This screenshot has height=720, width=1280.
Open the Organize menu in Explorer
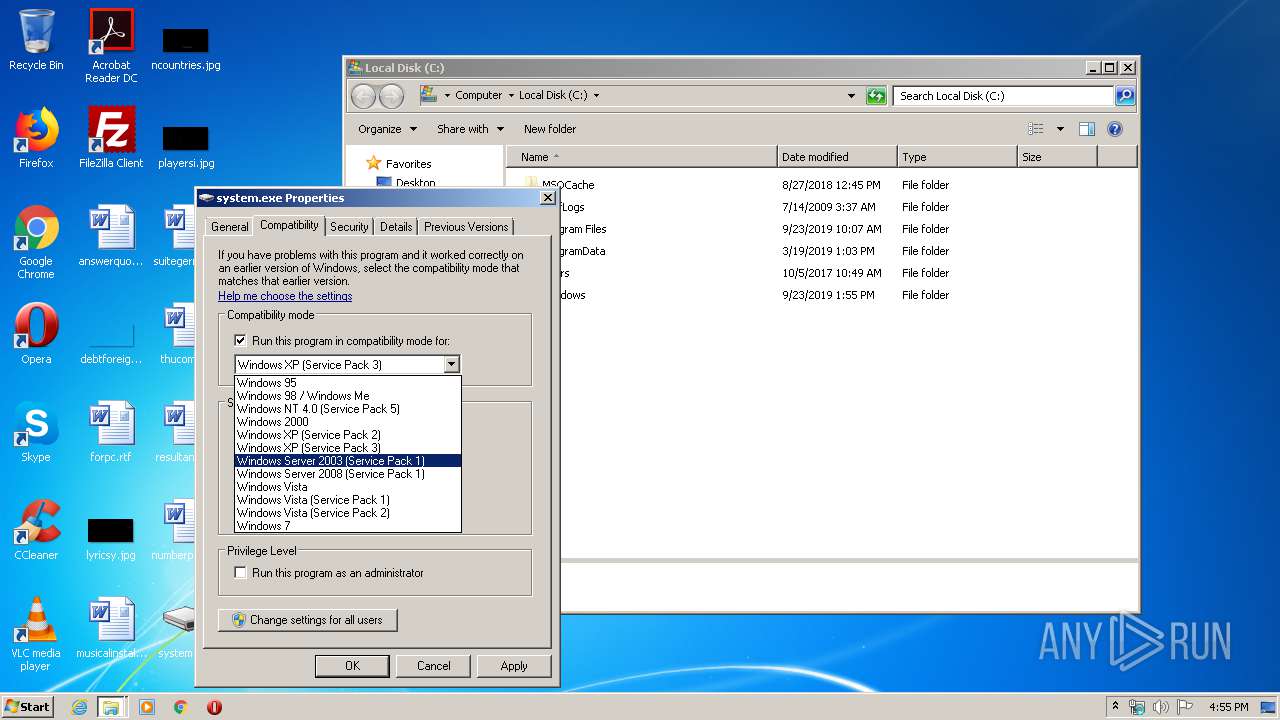[387, 129]
